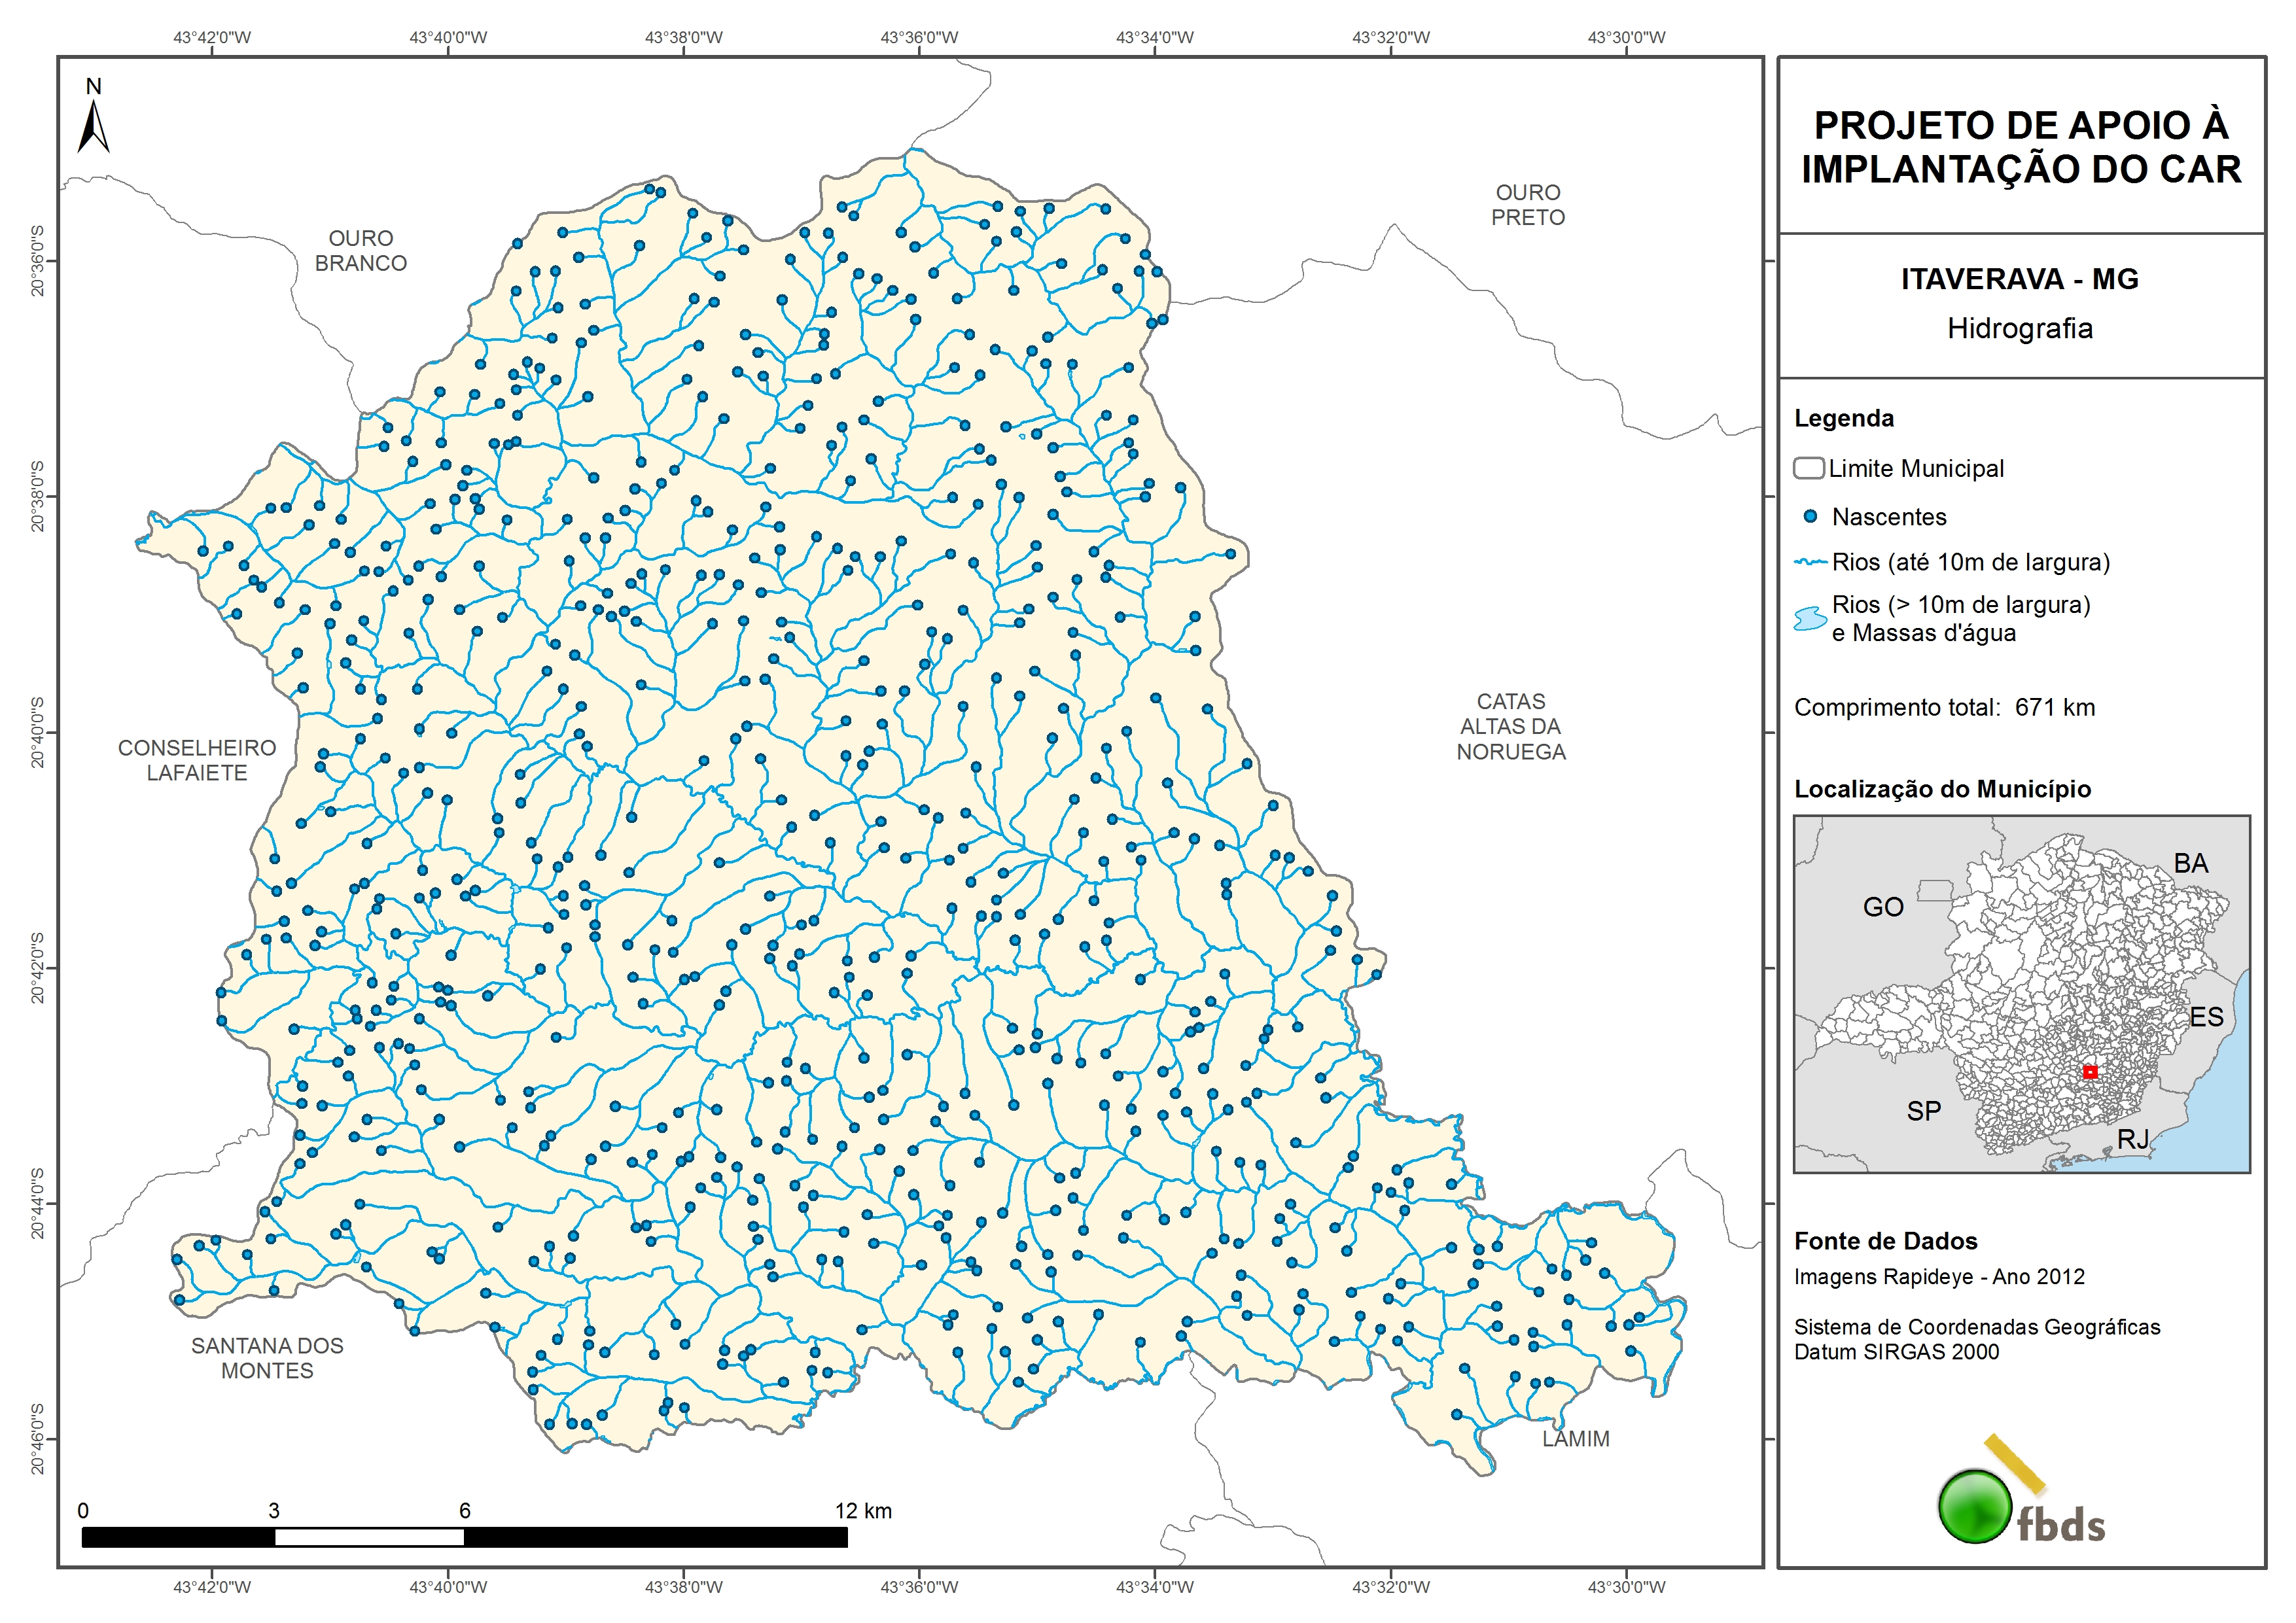The height and width of the screenshot is (1623, 2296).
Task: Click the SP state label in the locator map
Action: [x=1923, y=1111]
